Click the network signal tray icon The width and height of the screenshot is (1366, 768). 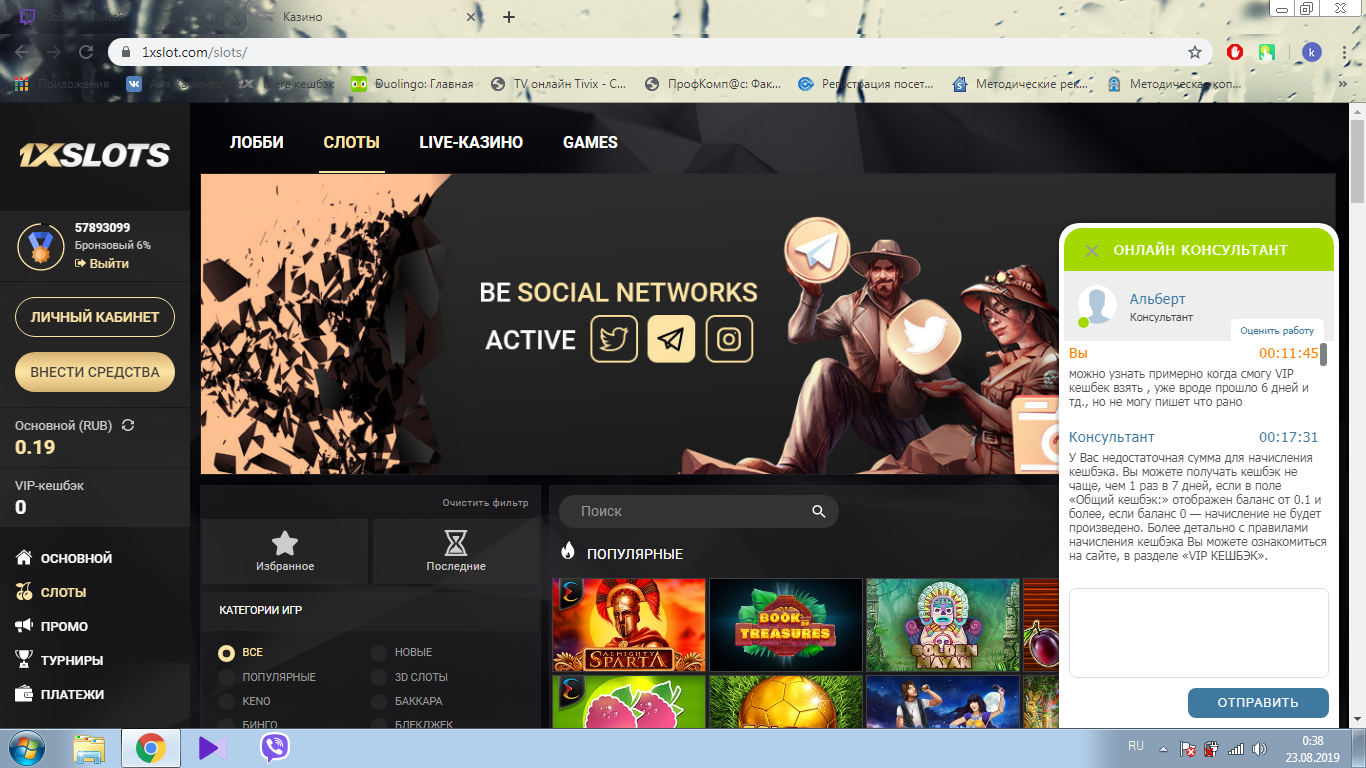[1235, 748]
